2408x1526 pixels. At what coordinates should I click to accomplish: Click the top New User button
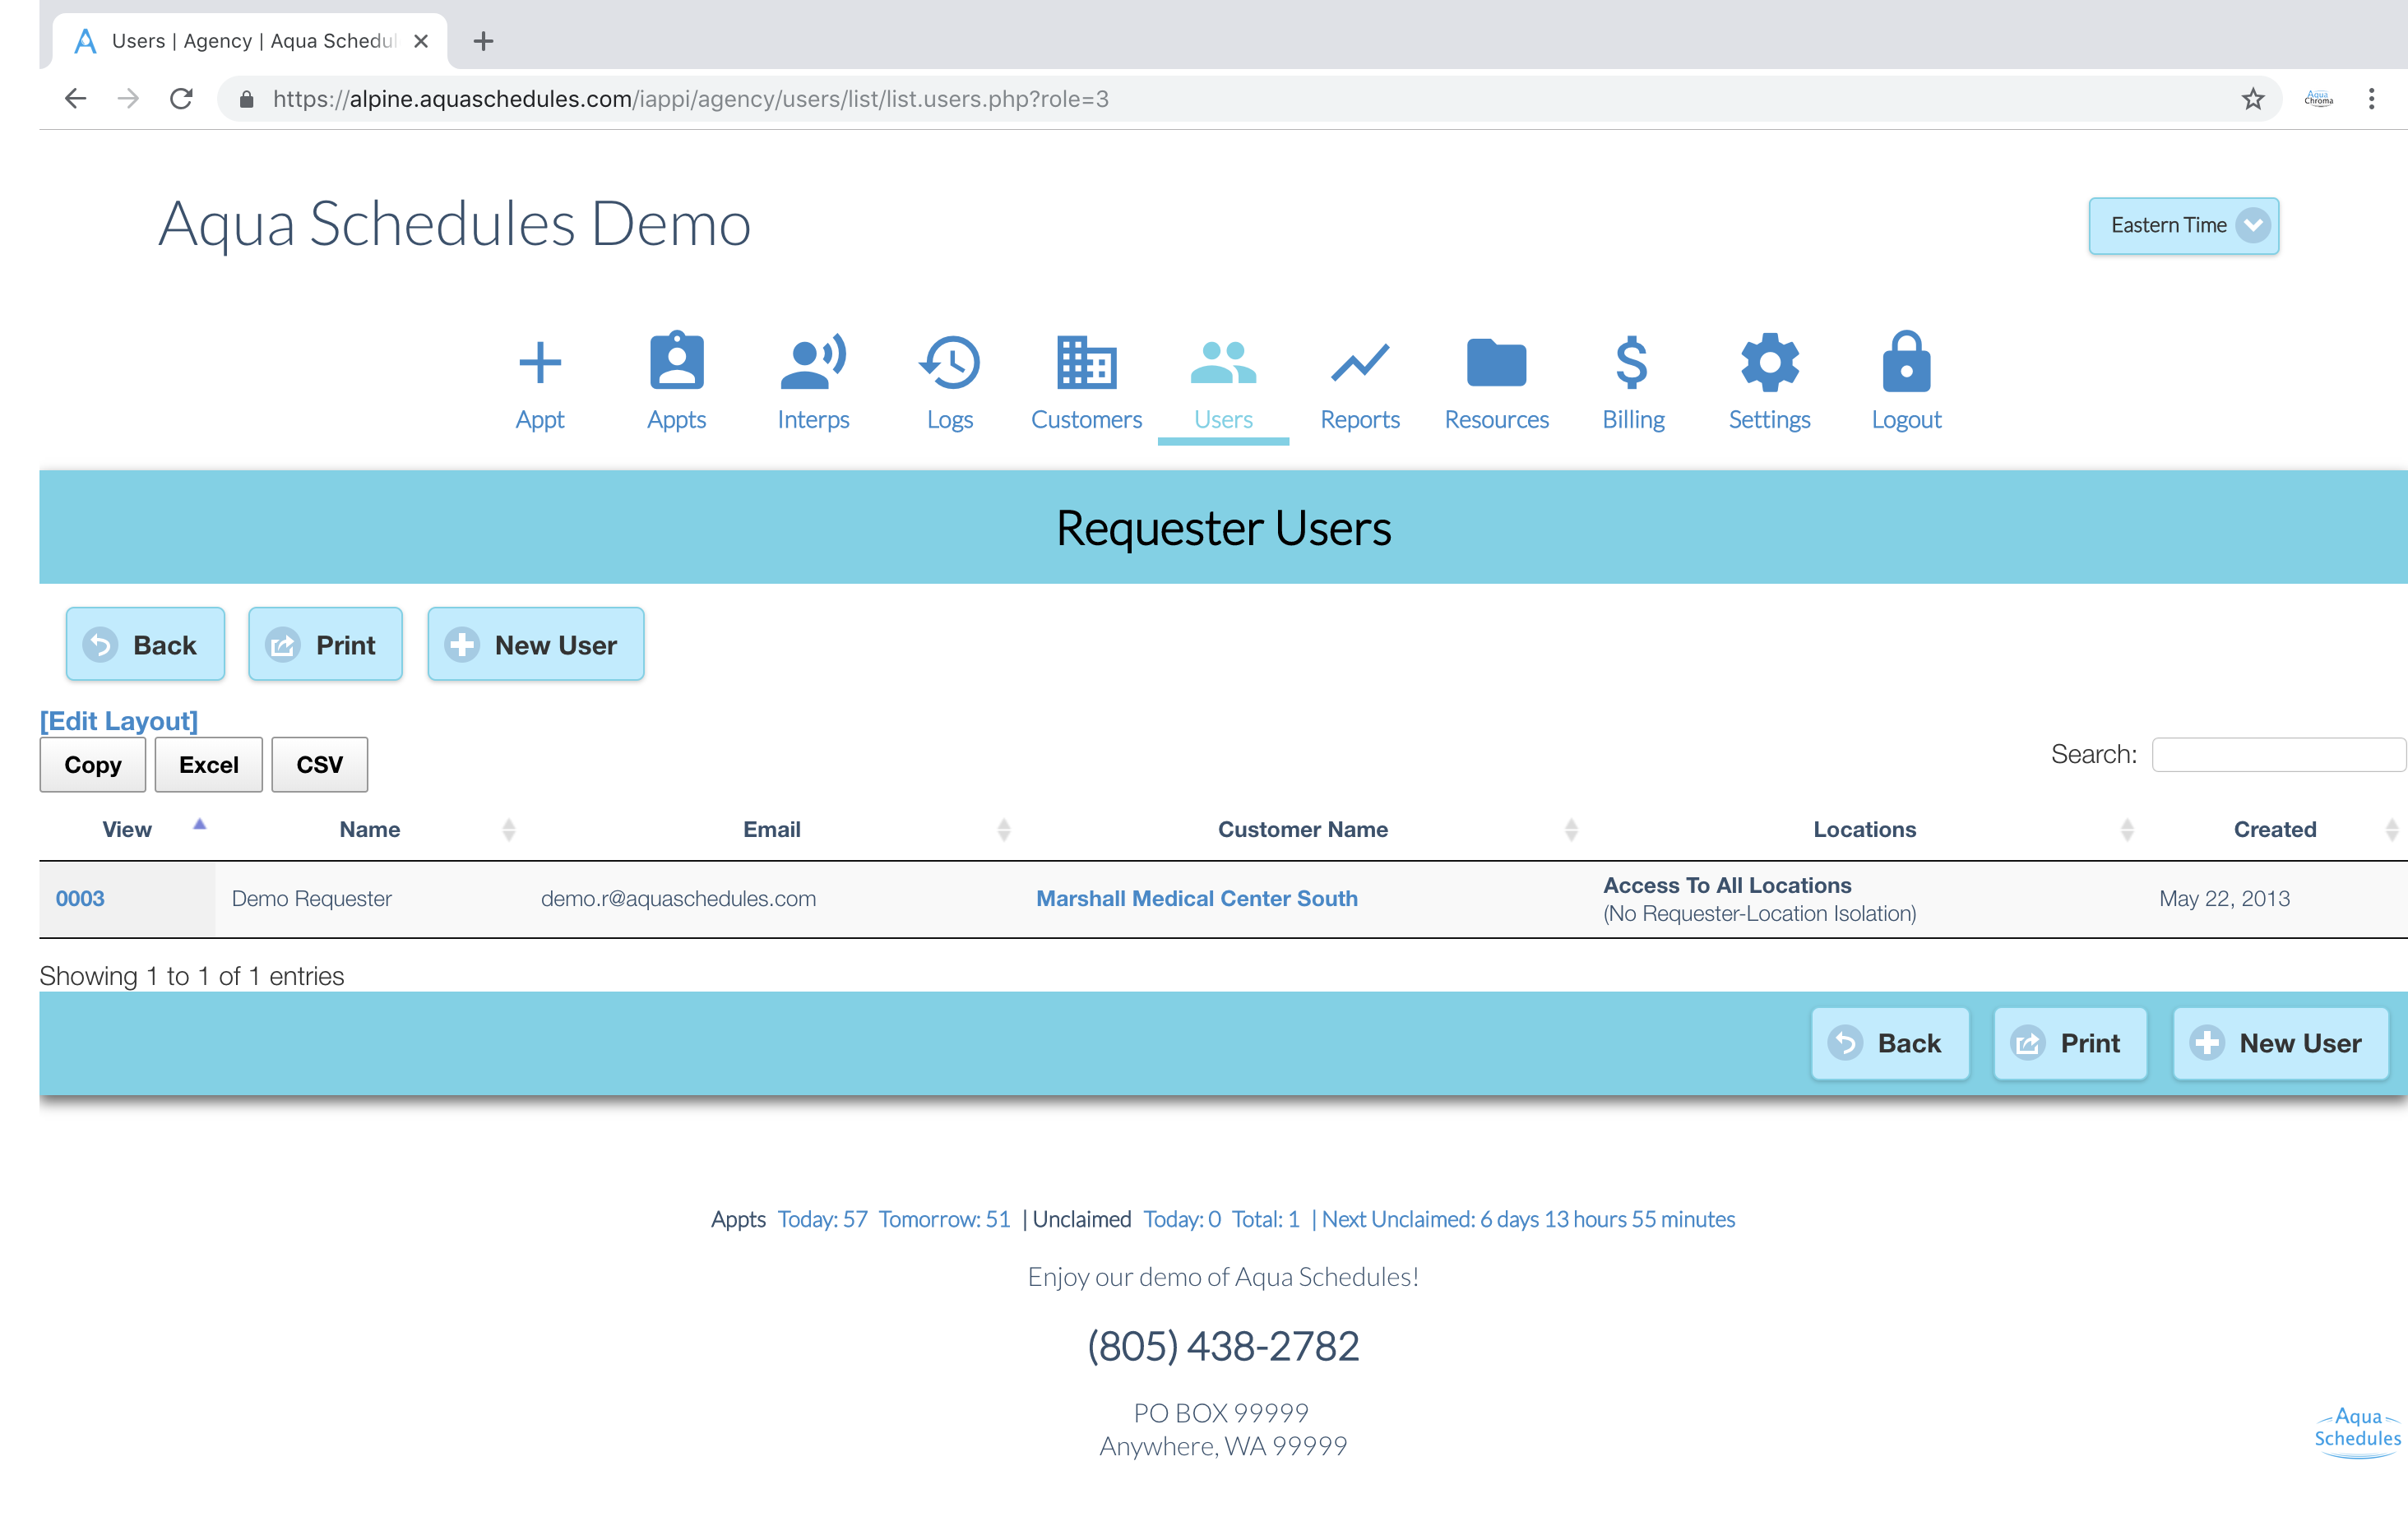coord(535,644)
